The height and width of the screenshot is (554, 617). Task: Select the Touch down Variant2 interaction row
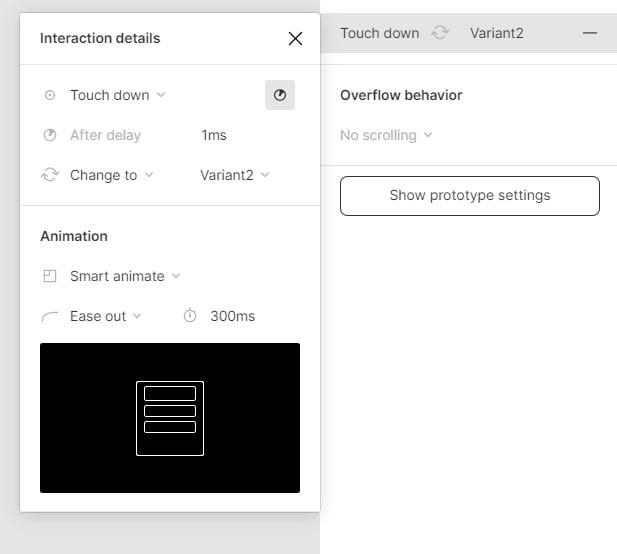(468, 33)
